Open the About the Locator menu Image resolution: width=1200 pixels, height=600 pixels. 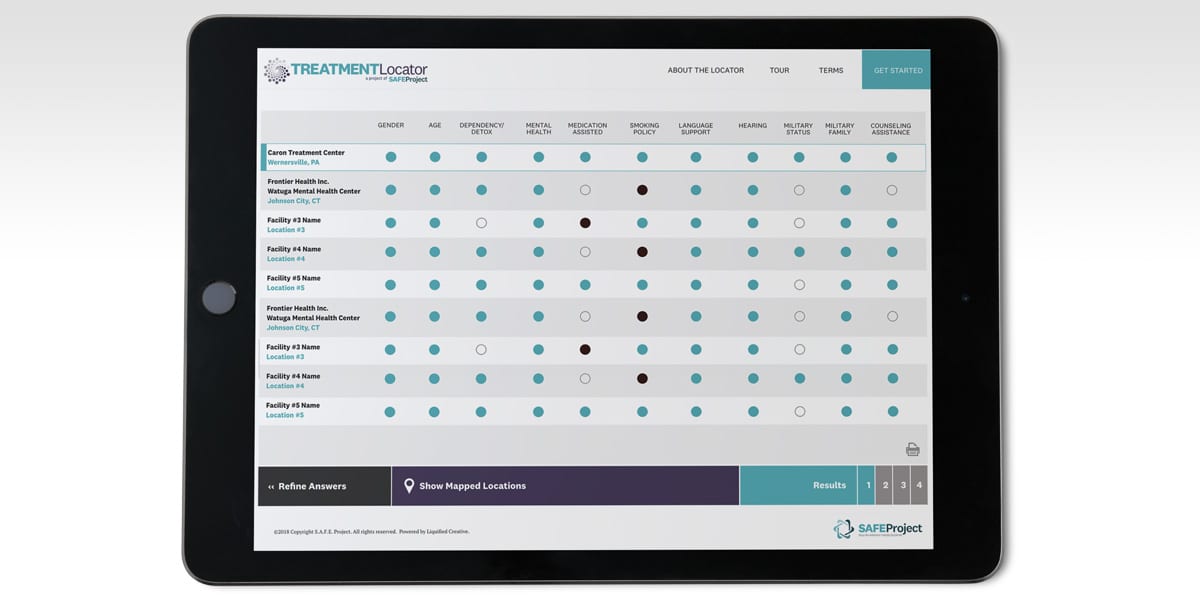pyautogui.click(x=706, y=71)
